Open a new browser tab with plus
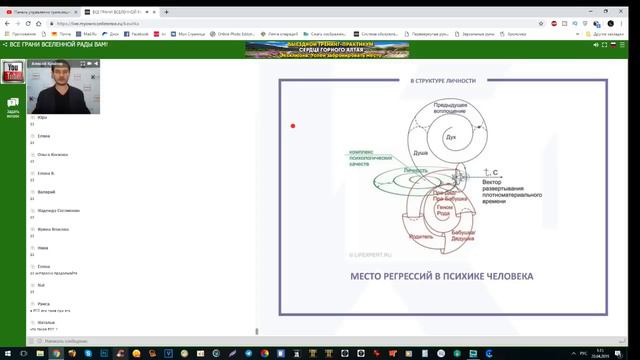The height and width of the screenshot is (360, 640). pyautogui.click(x=166, y=12)
